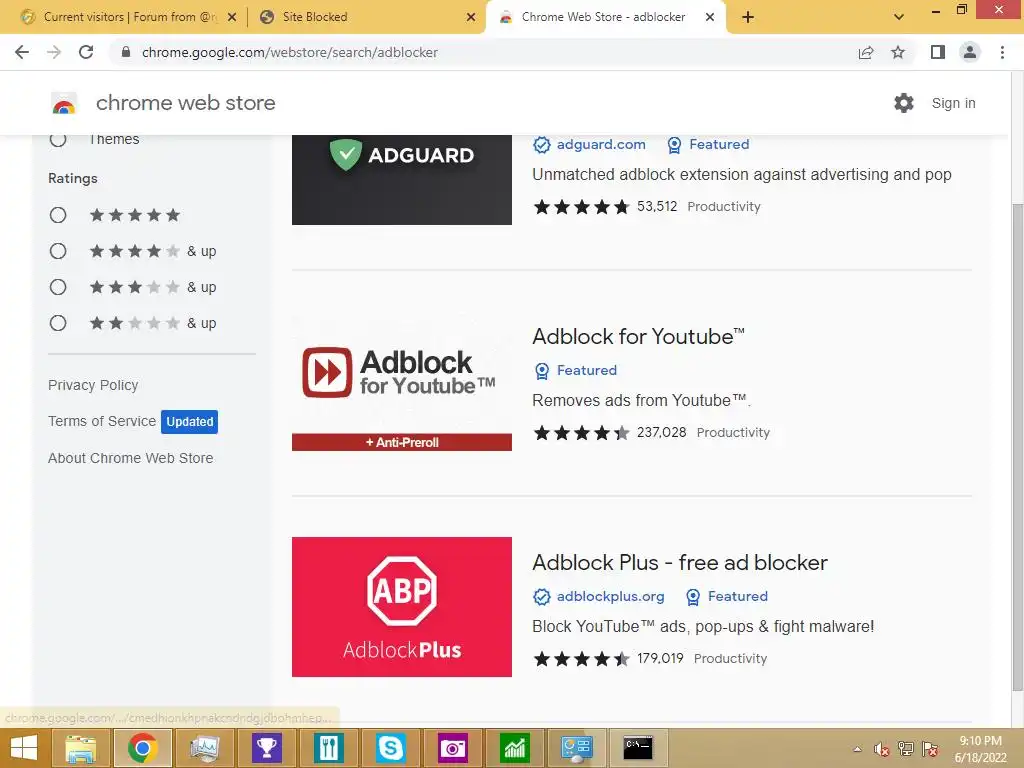Viewport: 1024px width, 768px height.
Task: Open the trophy Sports taskbar icon
Action: 266,748
